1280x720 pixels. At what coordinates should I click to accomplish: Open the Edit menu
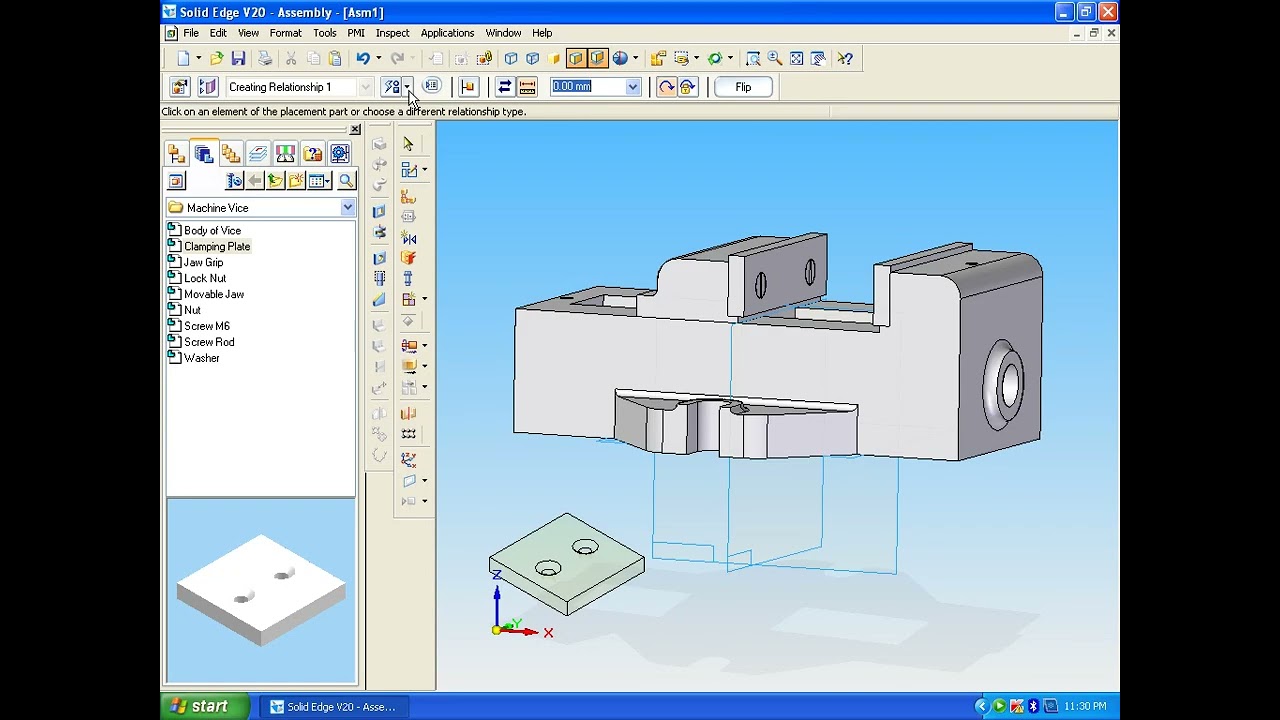click(x=218, y=33)
